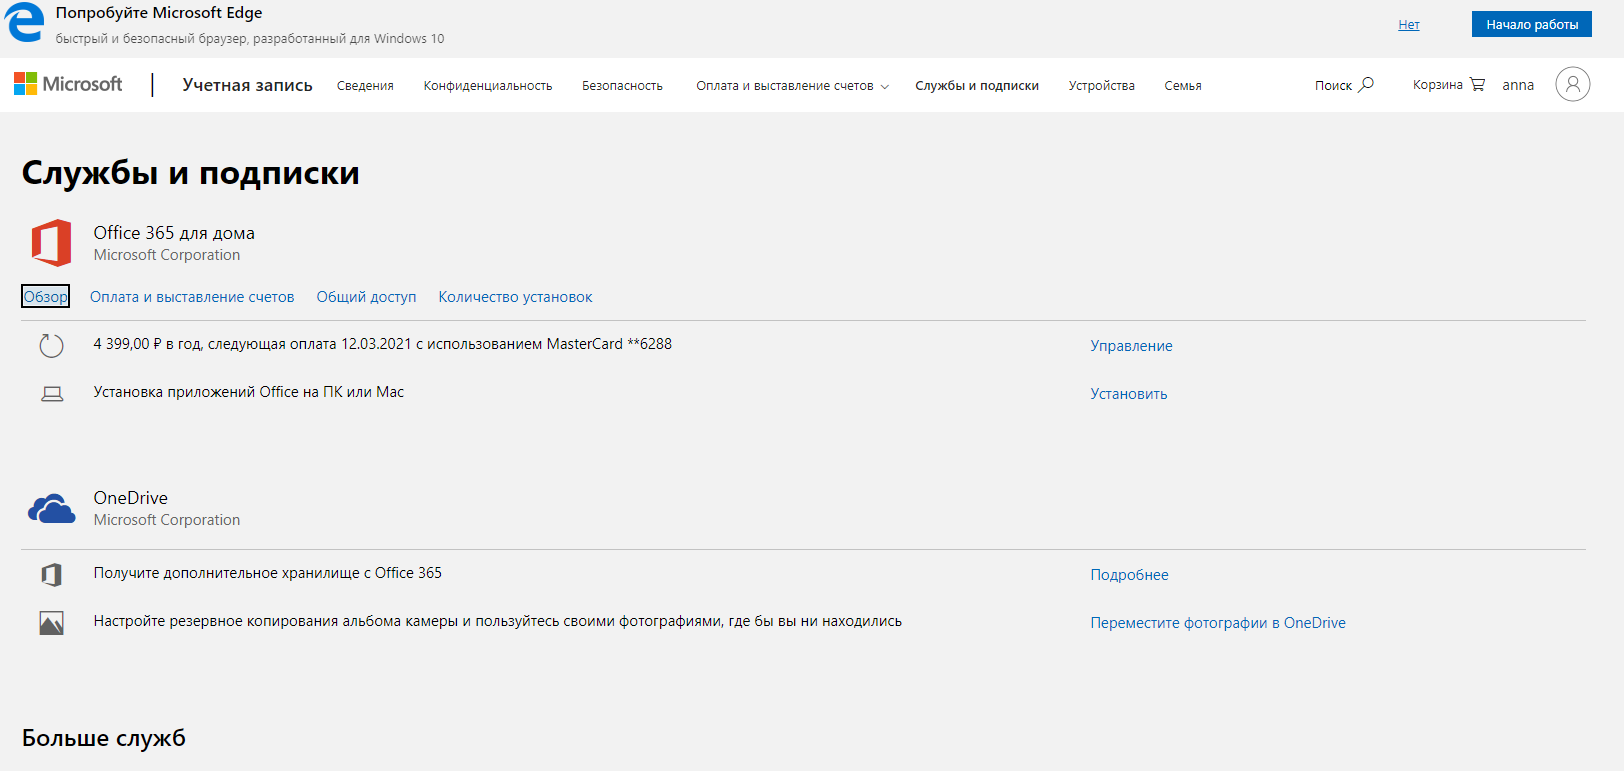The image size is (1624, 771).
Task: Open the Конфиденциальность menu item
Action: coord(488,86)
